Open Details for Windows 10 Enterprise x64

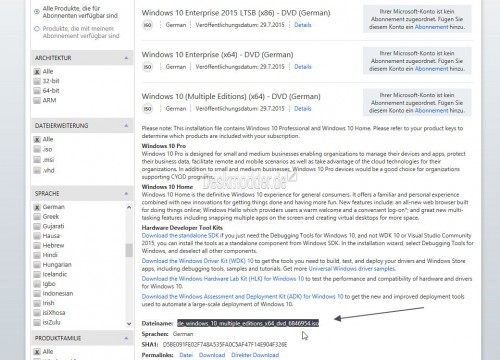[x=303, y=67]
